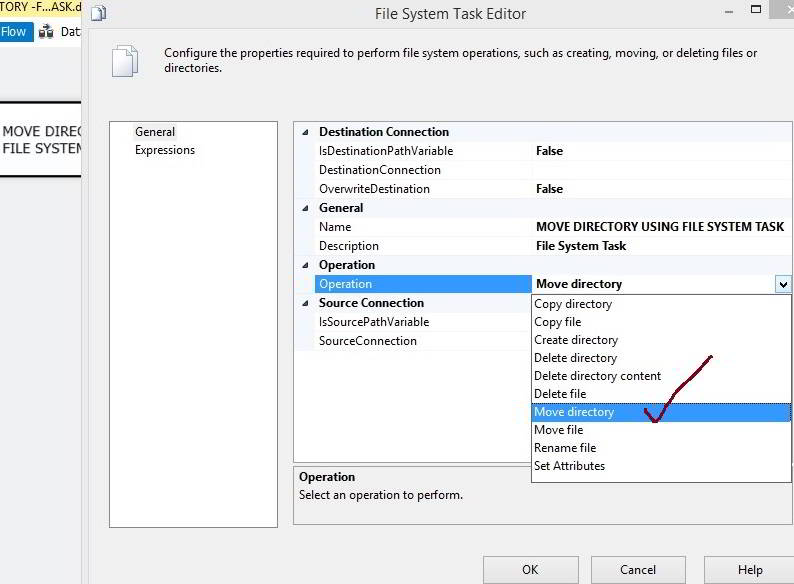Collapse the Source Connection section
This screenshot has width=794, height=584.
tap(305, 303)
